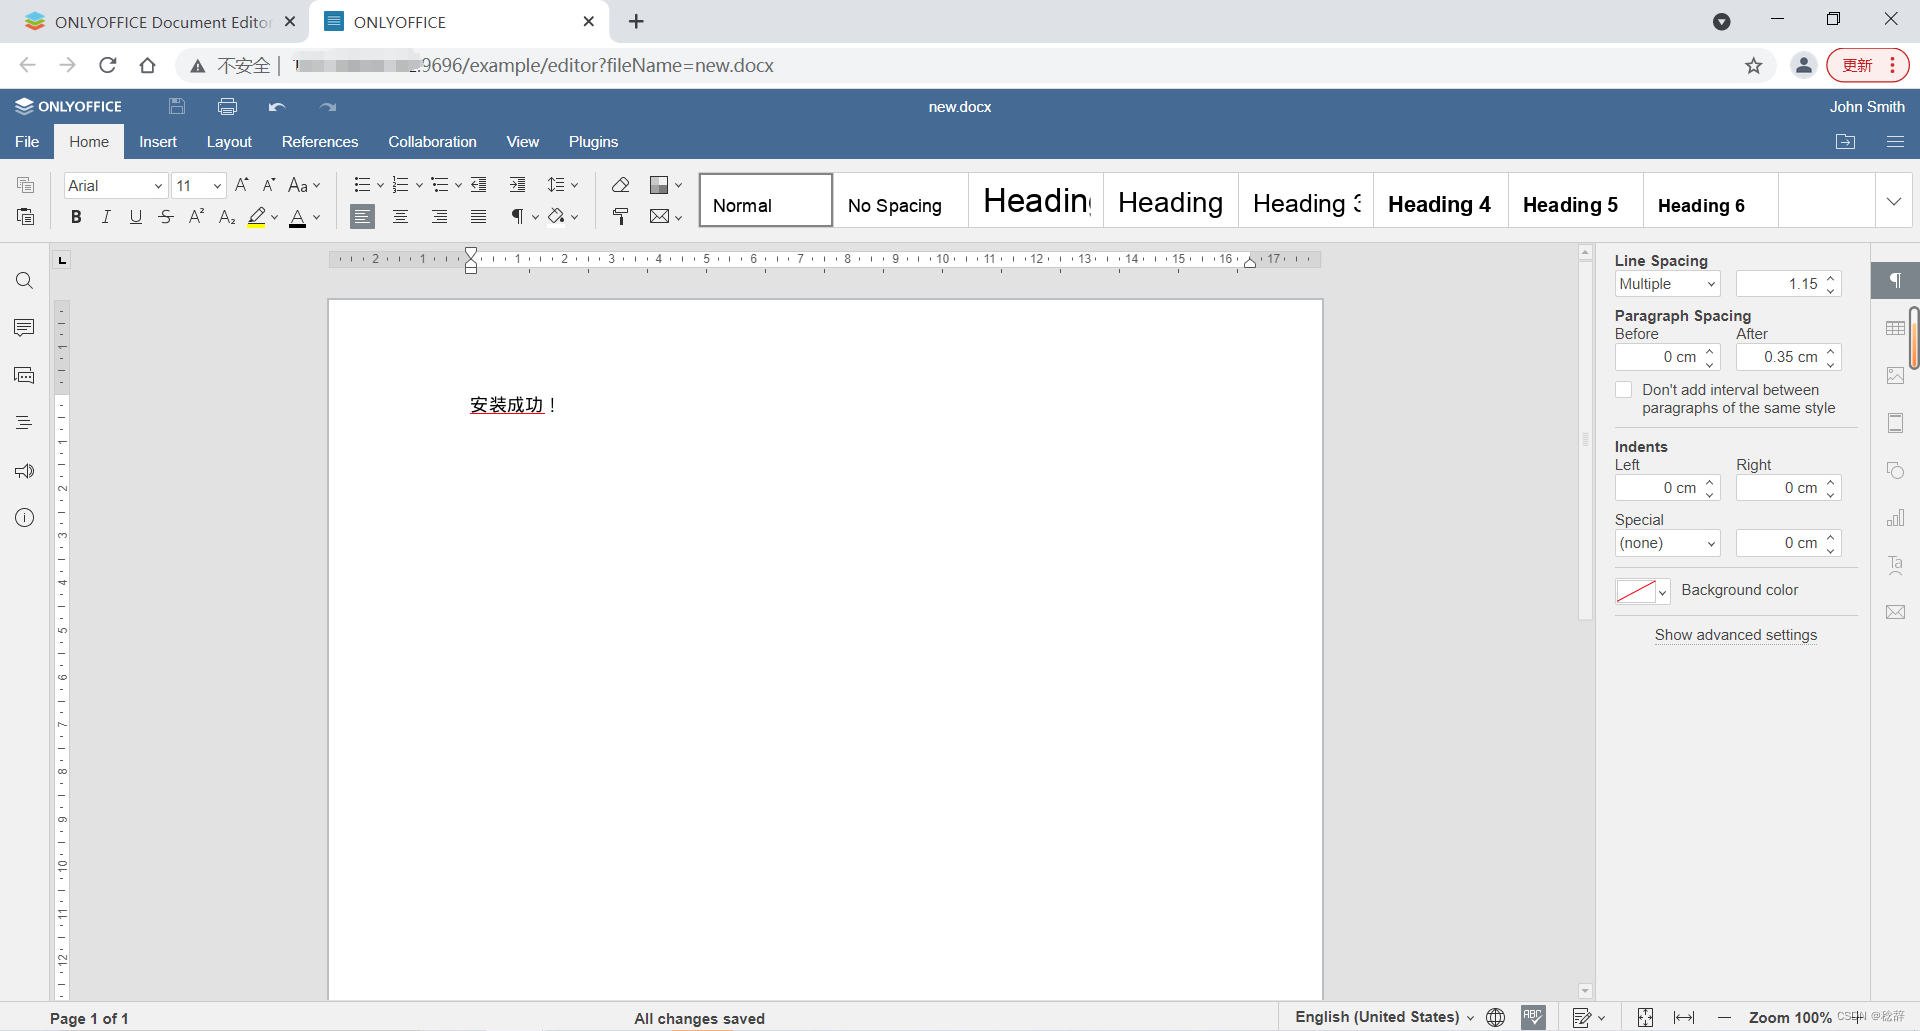Screen dimensions: 1920x1031
Task: Open the paragraph Background color swatch
Action: 1642,591
